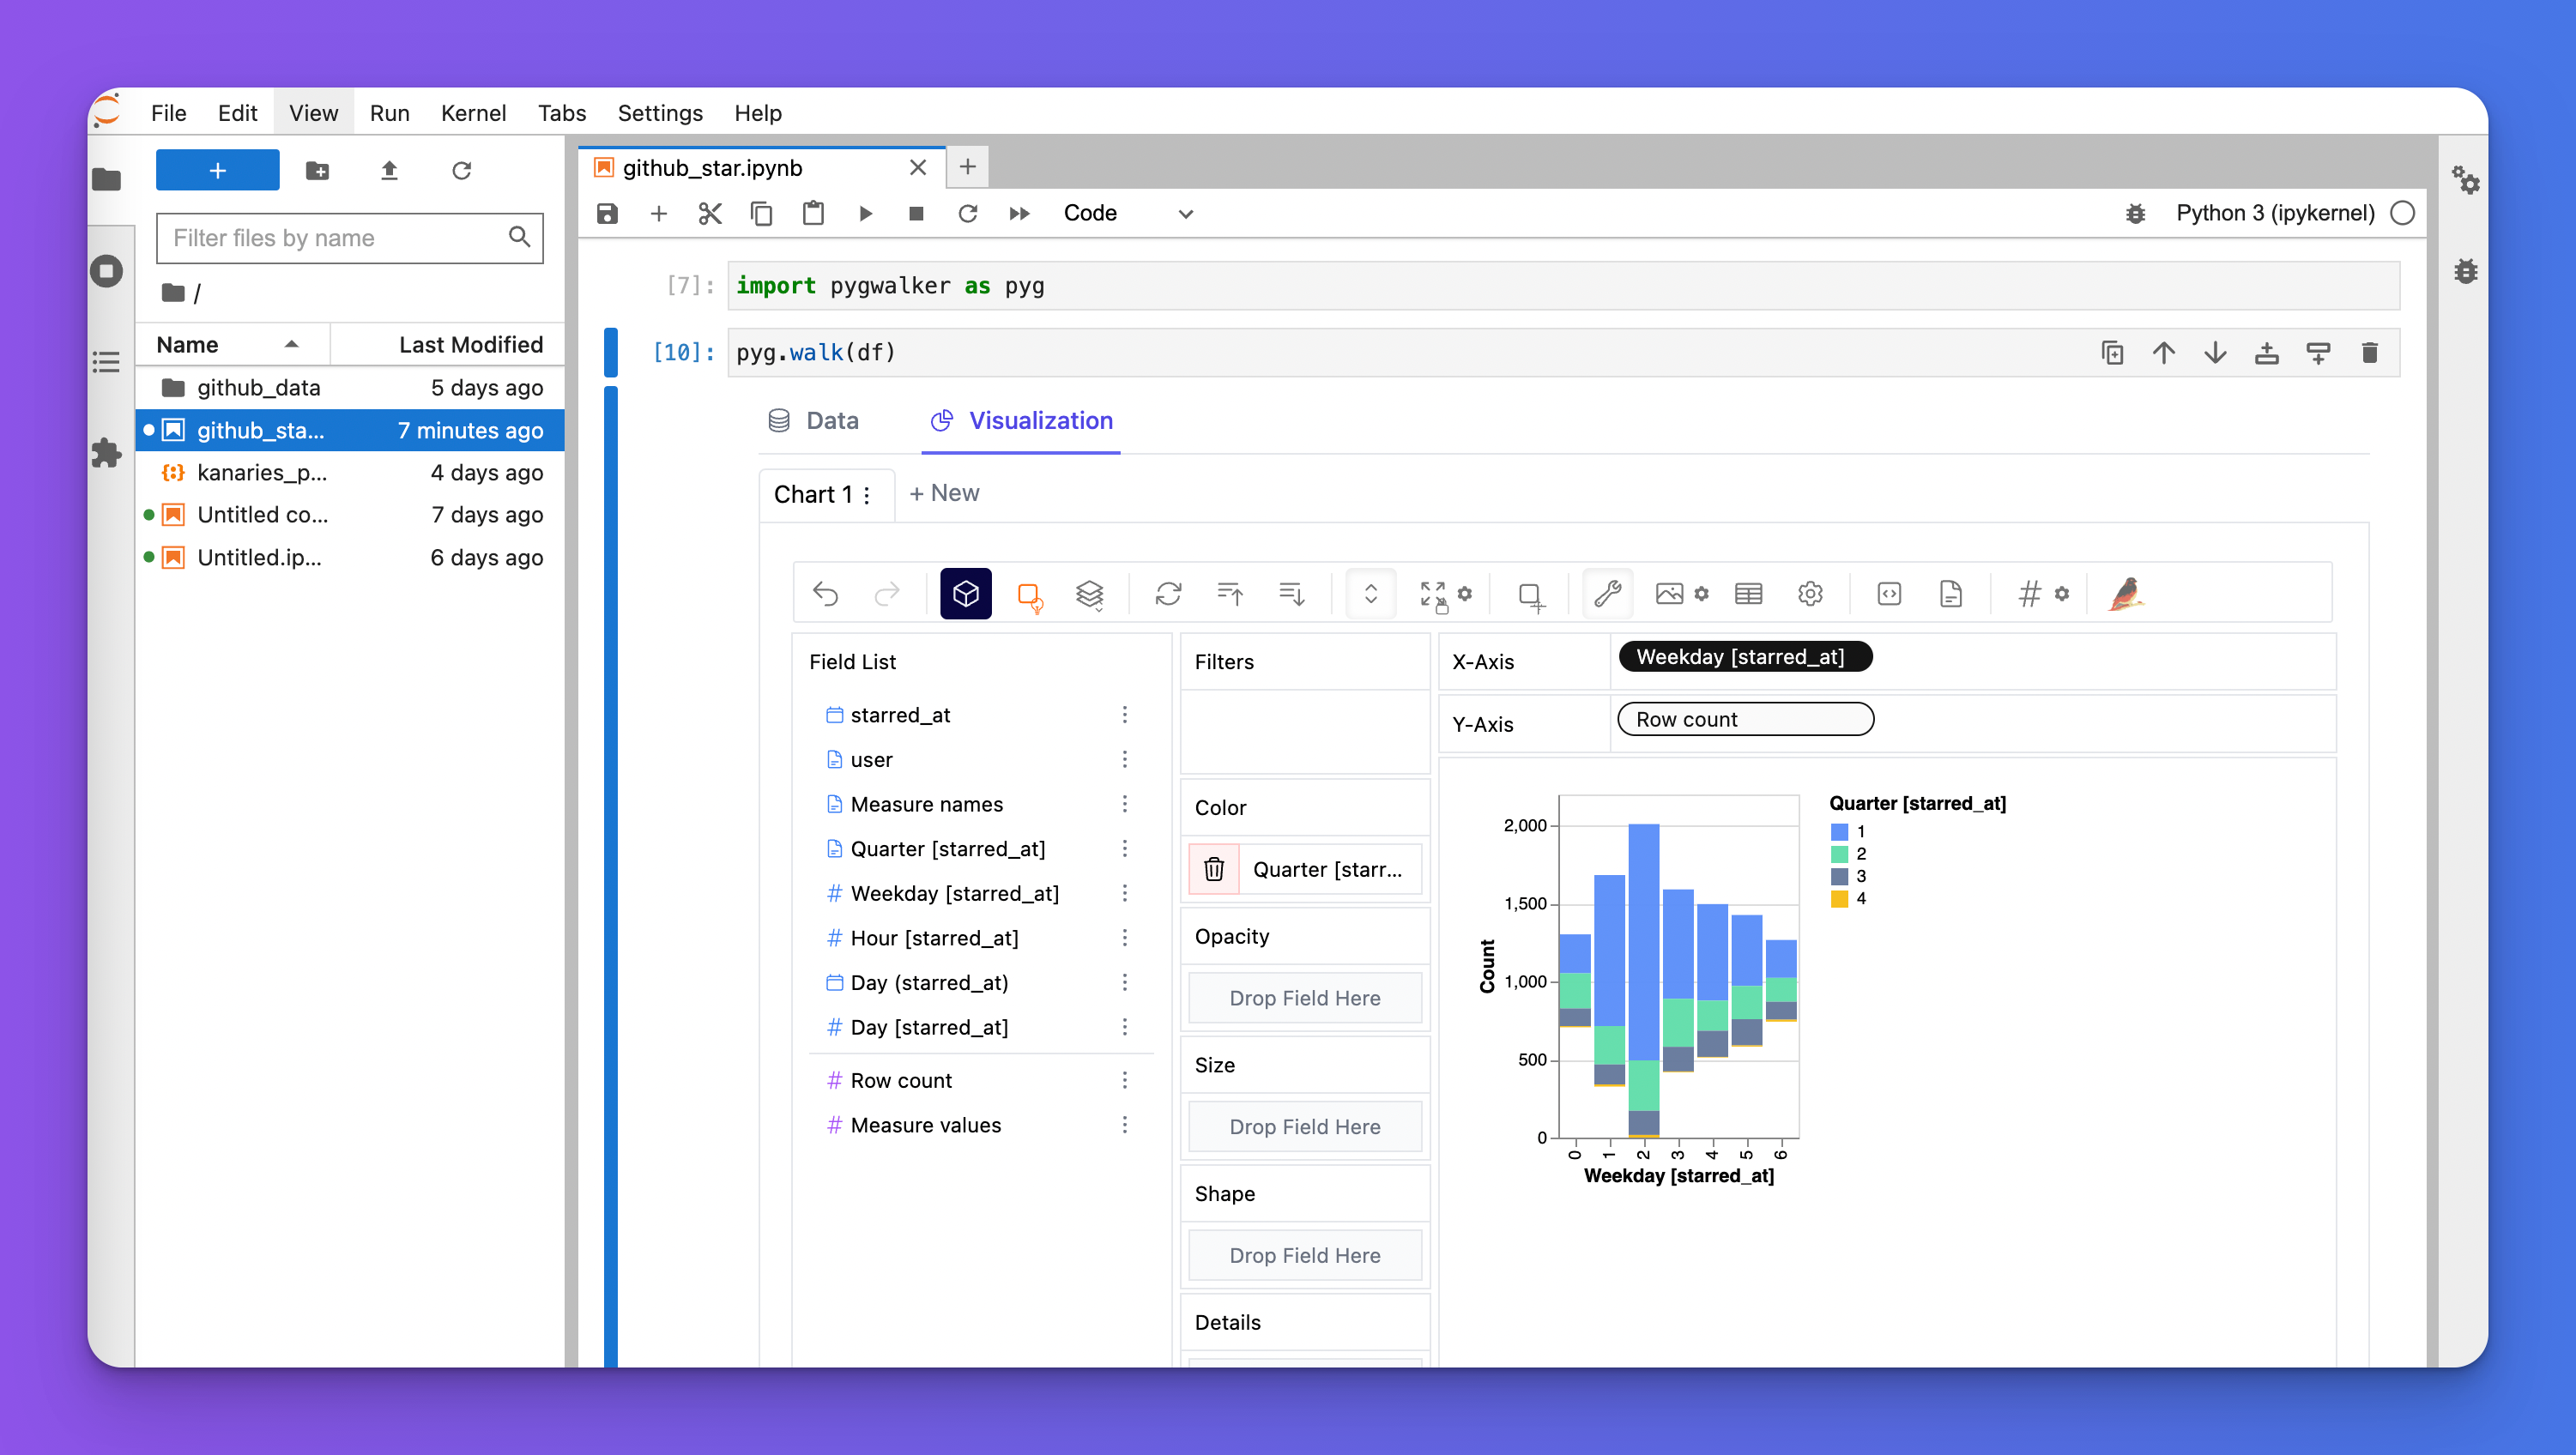Toggle the debug wrench button
This screenshot has width=2576, height=1455.
pos(1607,594)
